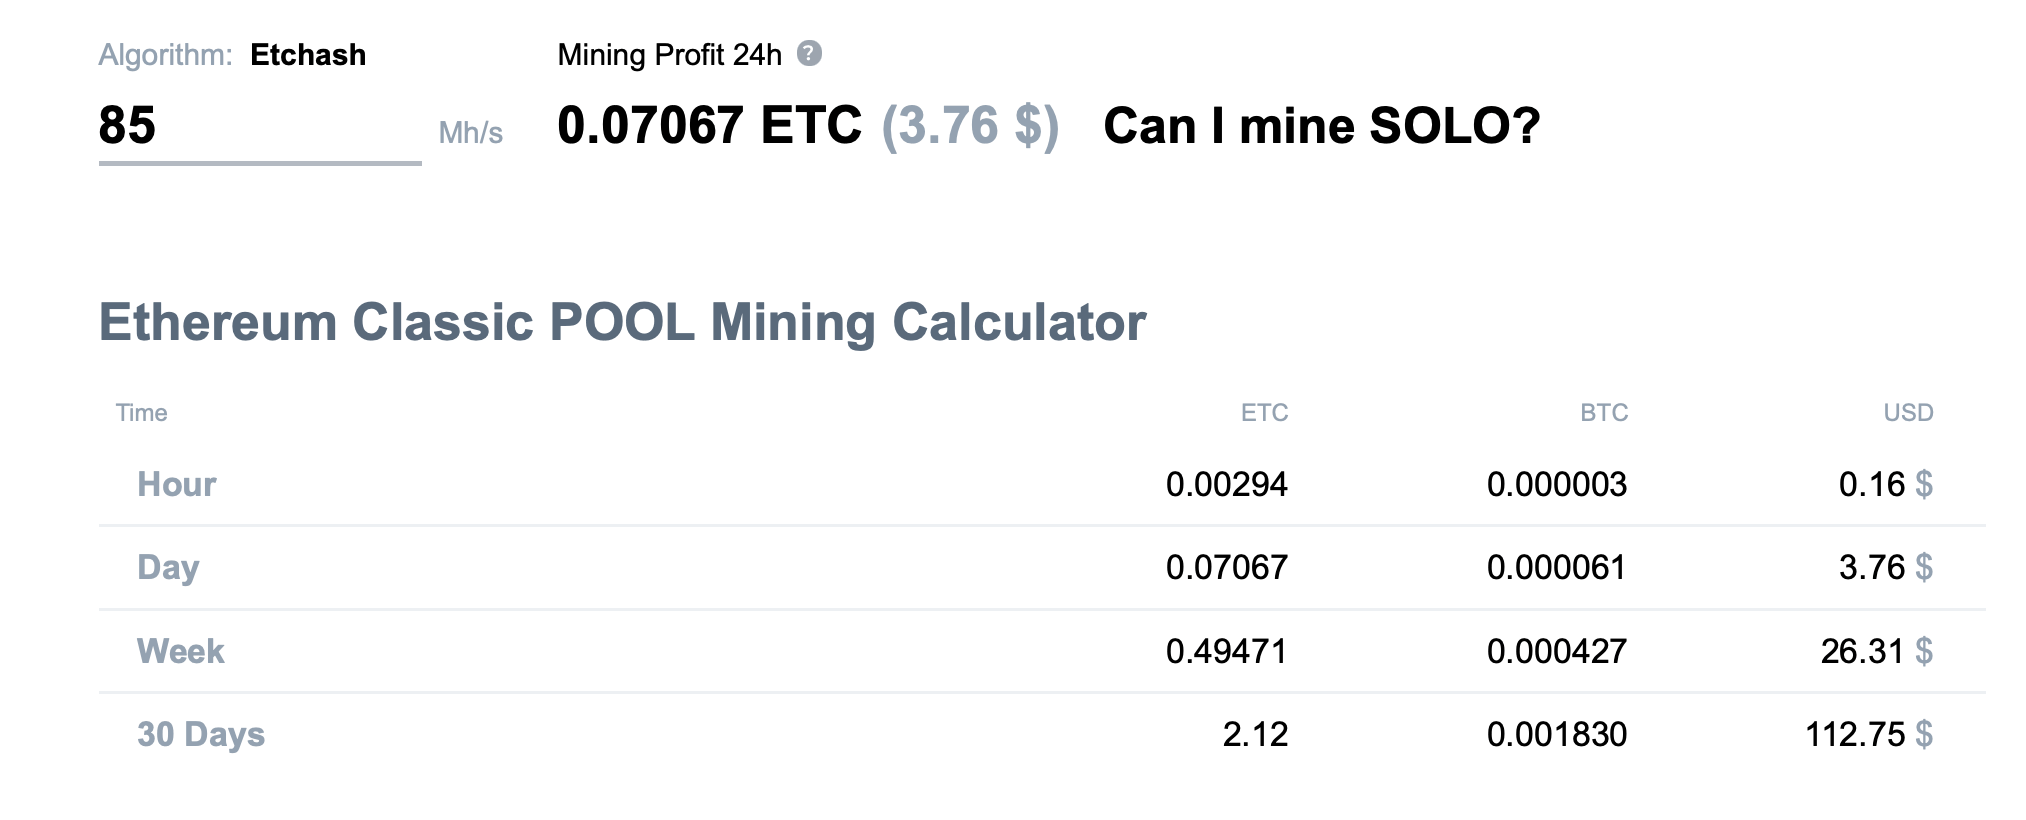
Task: Select the 30 Days row label
Action: [201, 734]
